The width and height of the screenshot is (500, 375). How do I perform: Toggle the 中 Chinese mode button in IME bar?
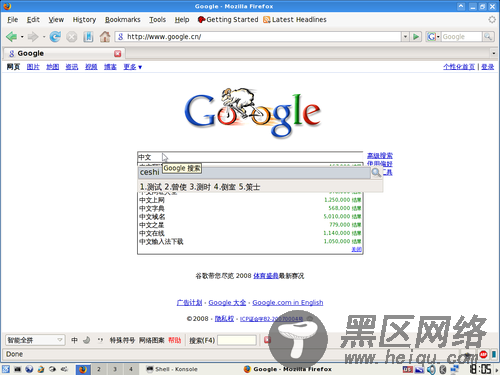click(x=74, y=340)
